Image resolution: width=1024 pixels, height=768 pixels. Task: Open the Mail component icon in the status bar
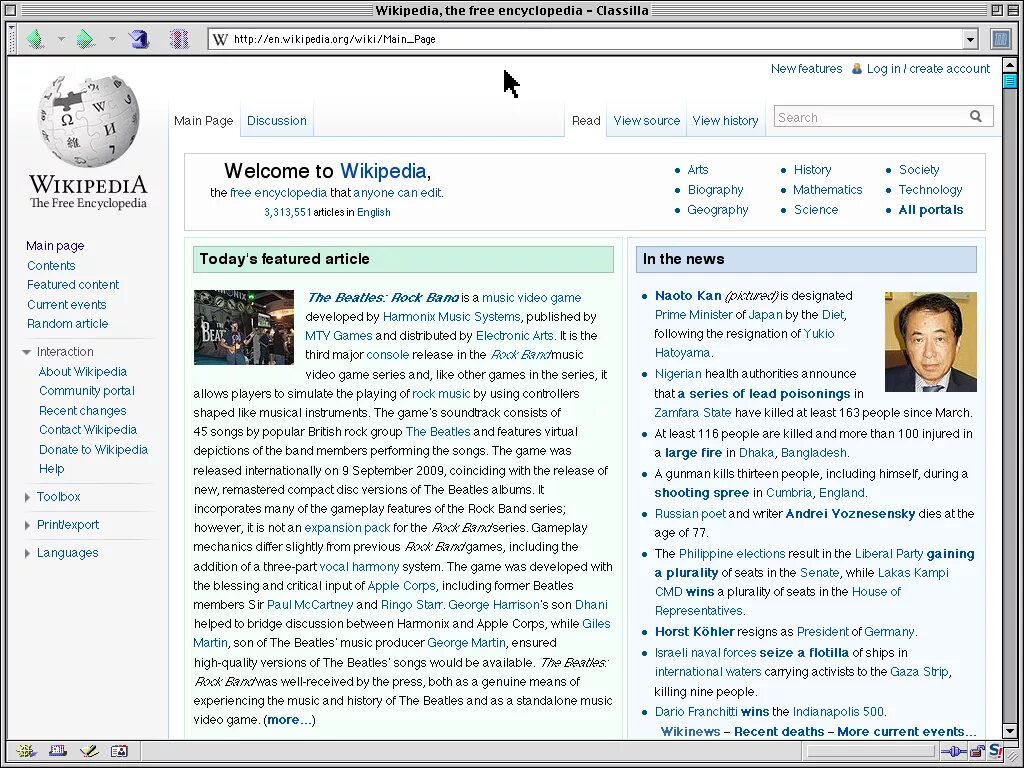click(57, 751)
